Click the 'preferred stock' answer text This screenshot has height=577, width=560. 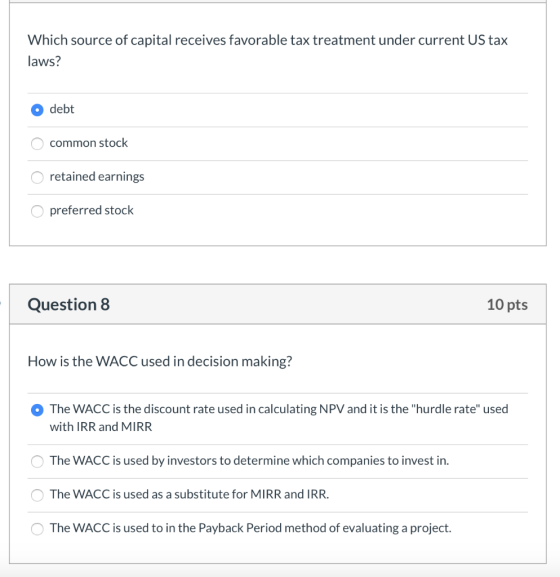[92, 210]
